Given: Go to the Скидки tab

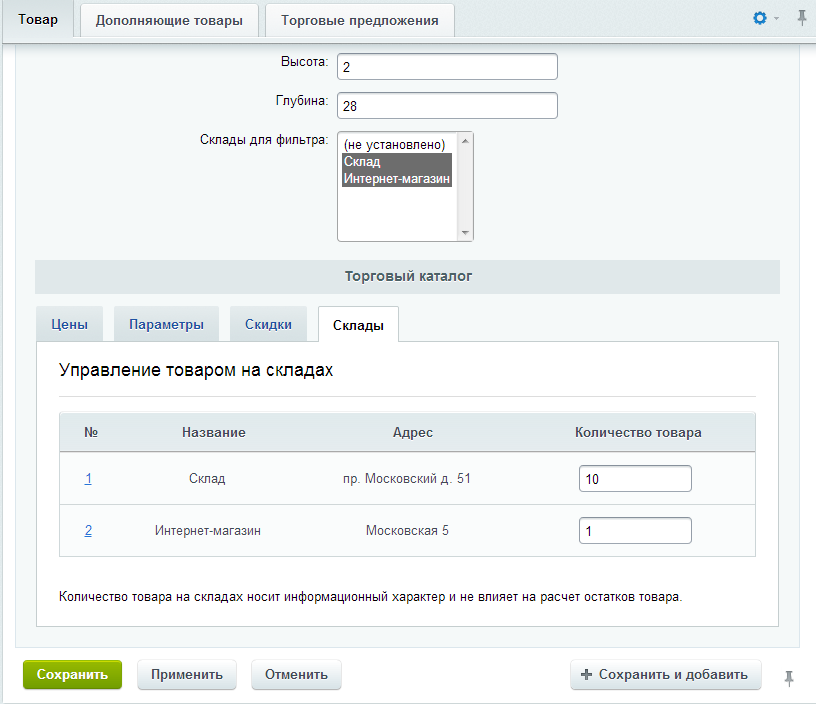Looking at the screenshot, I should 268,324.
